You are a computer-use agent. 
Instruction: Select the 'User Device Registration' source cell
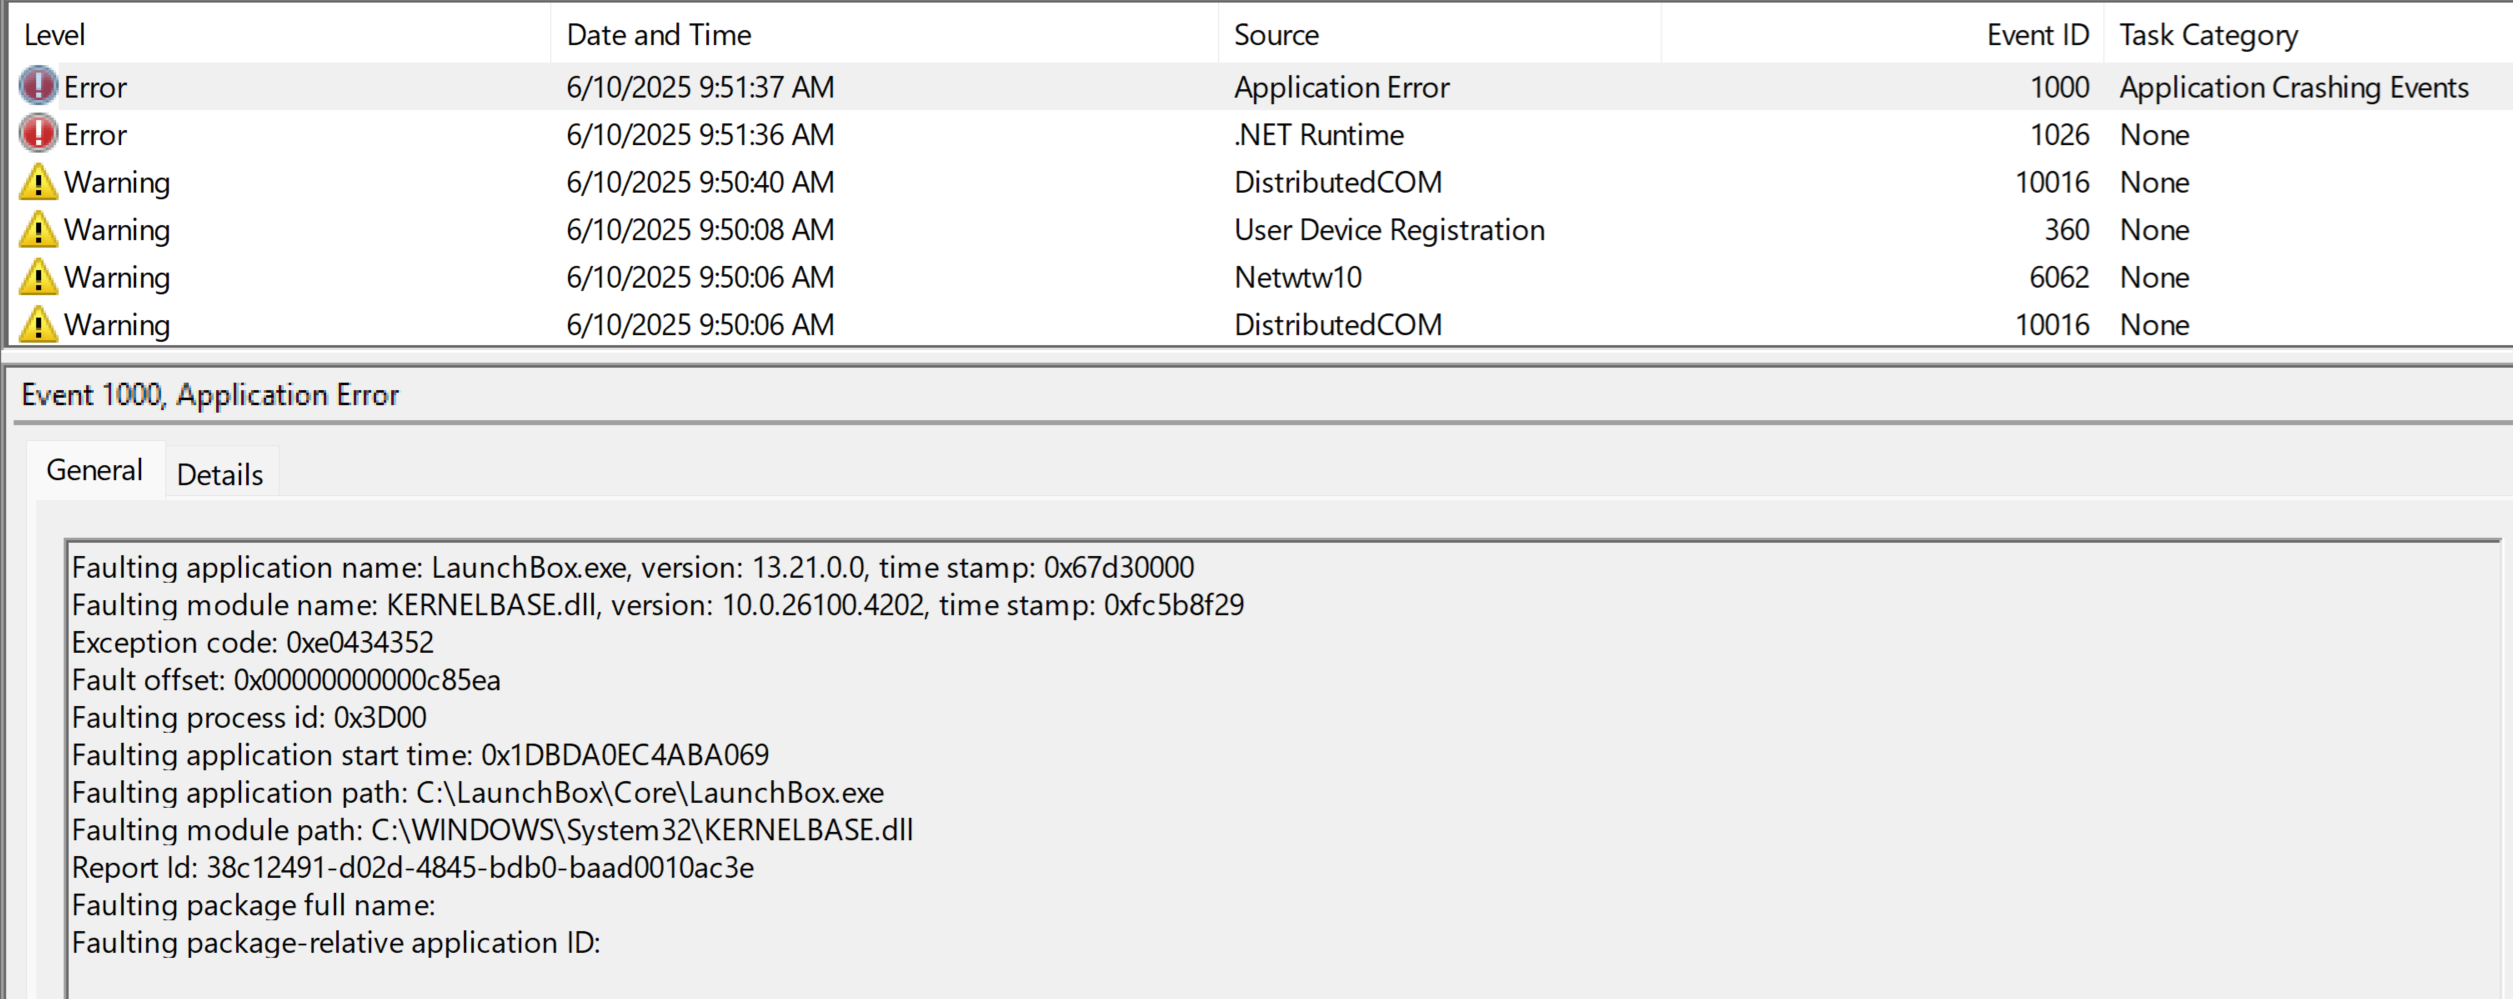[1390, 230]
